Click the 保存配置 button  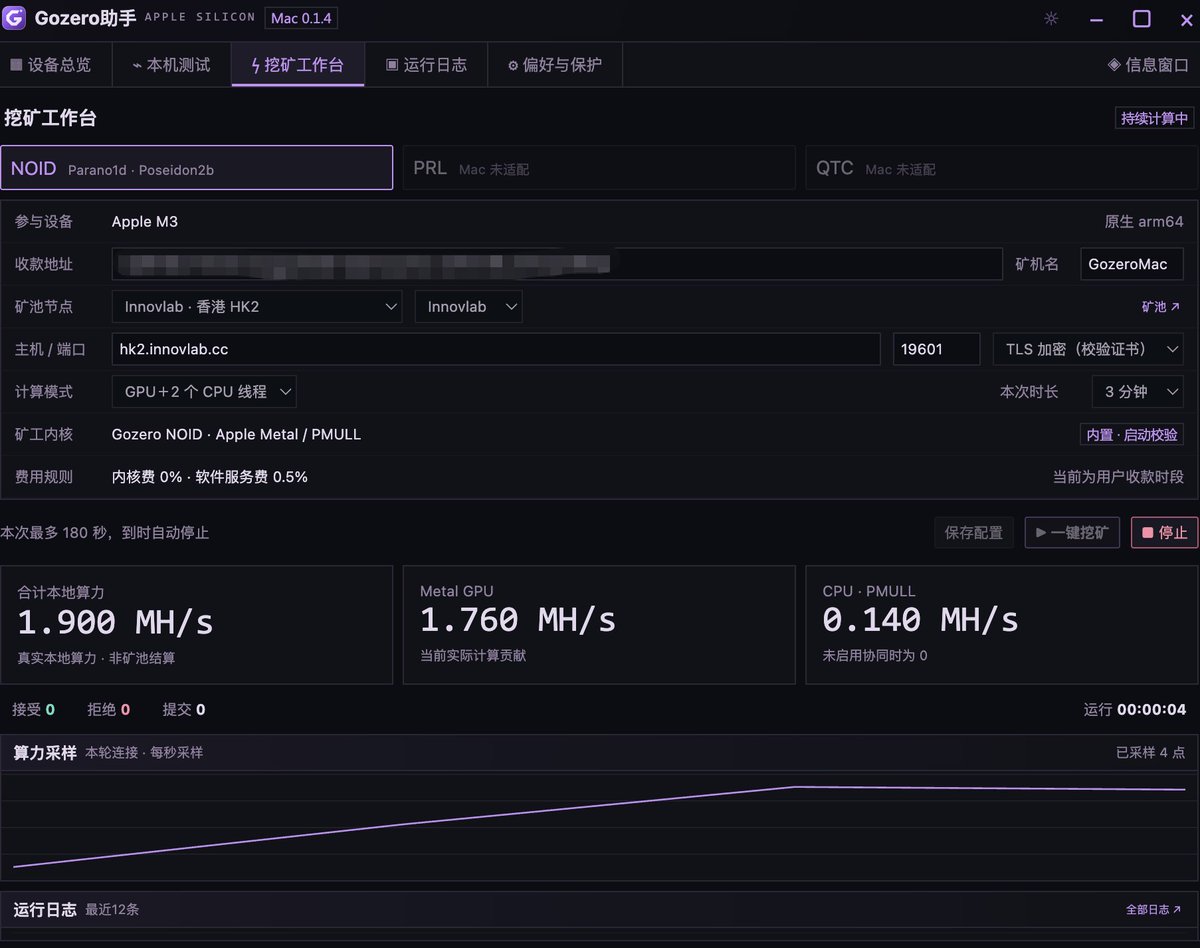[974, 533]
